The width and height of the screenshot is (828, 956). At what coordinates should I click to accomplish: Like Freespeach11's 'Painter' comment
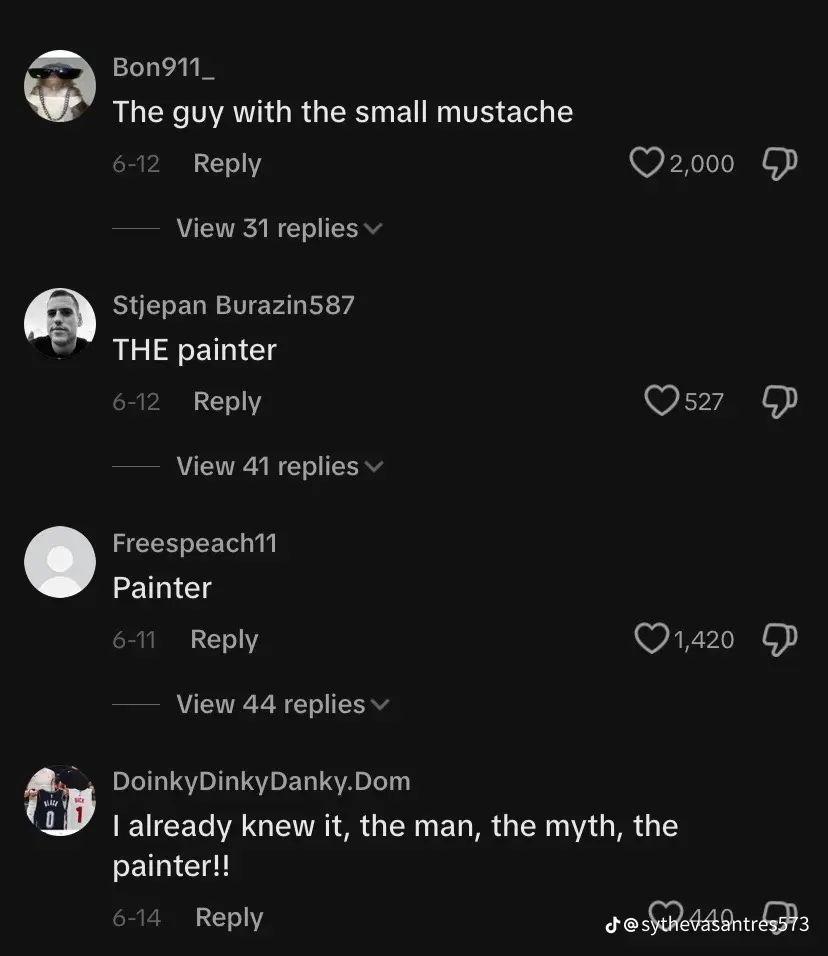coord(652,639)
